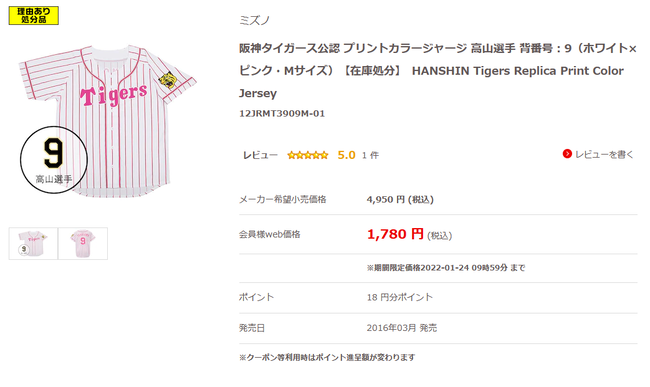Screen dimensions: 650x387
Task: Click the 1 件 review count
Action: pos(370,155)
